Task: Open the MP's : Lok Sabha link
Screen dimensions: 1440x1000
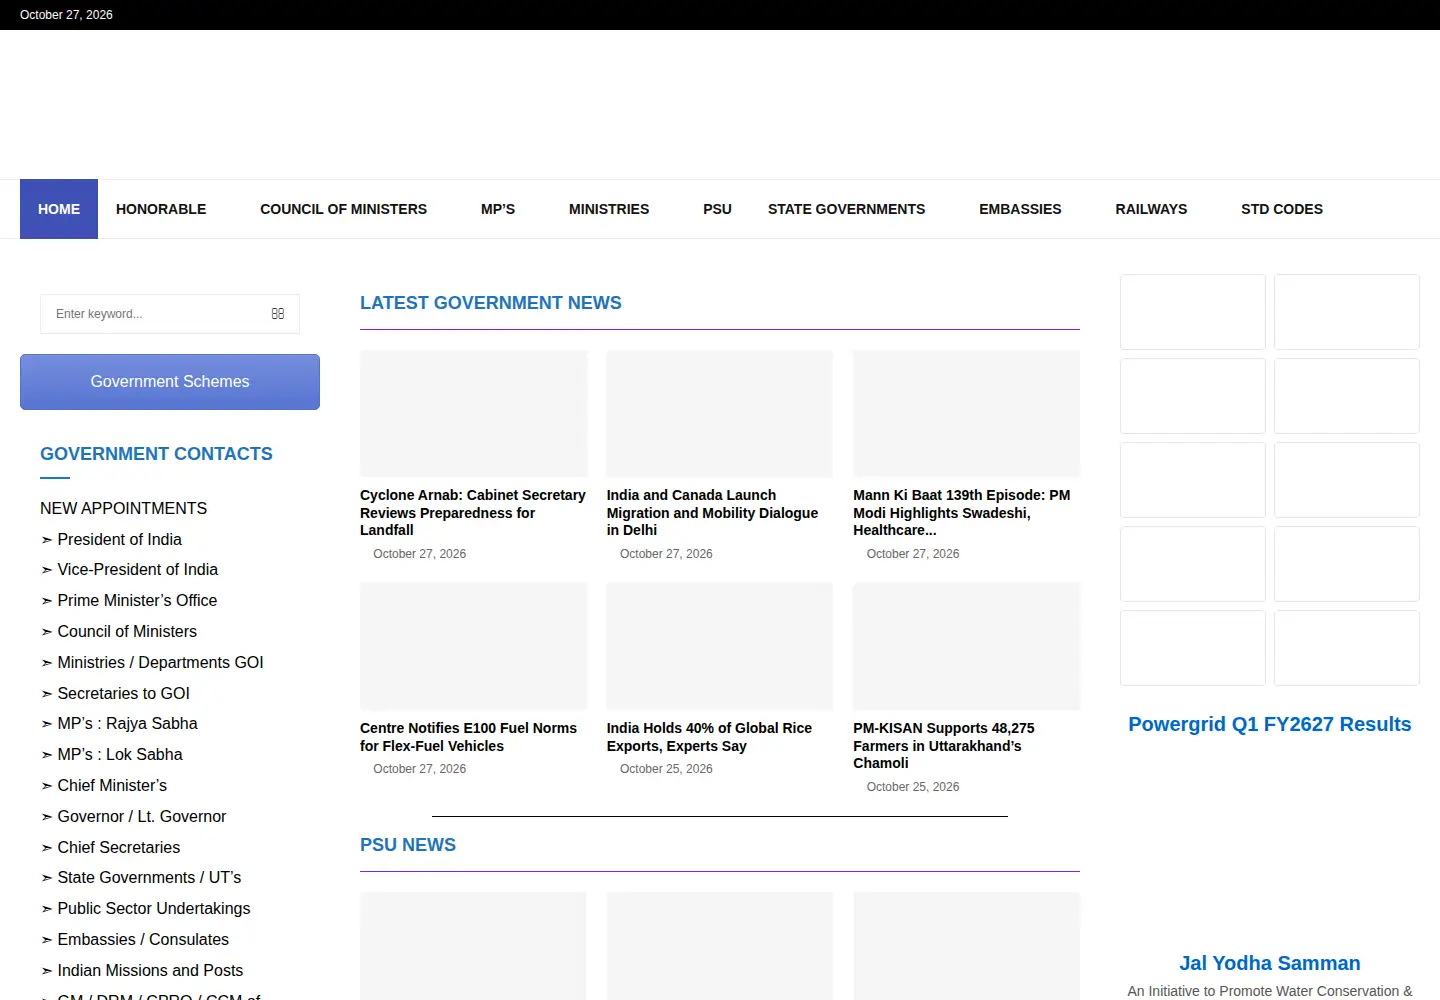Action: (120, 755)
